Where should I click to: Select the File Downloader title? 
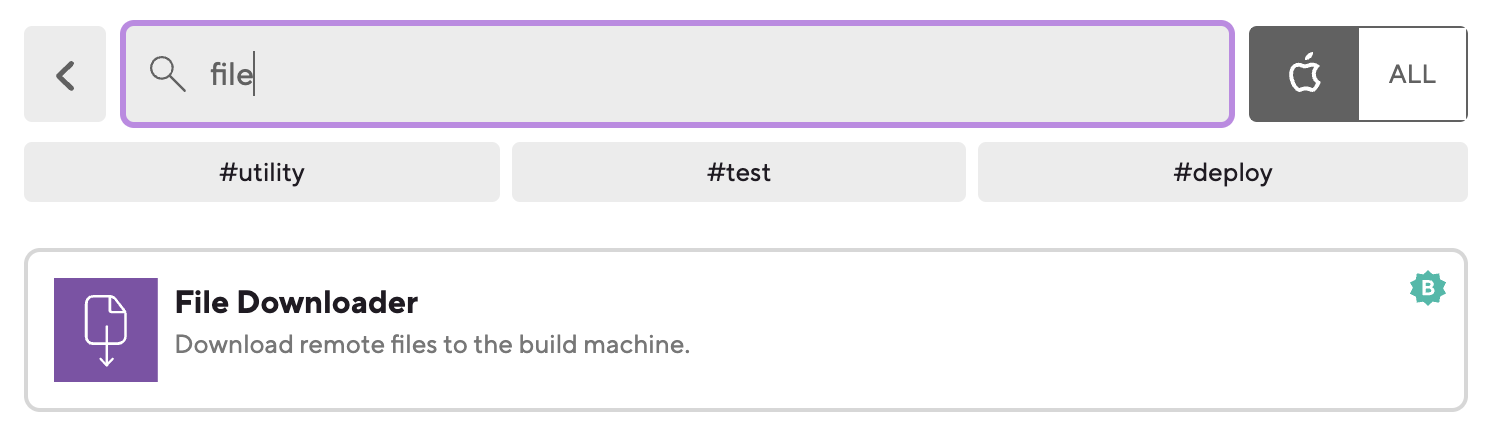296,302
